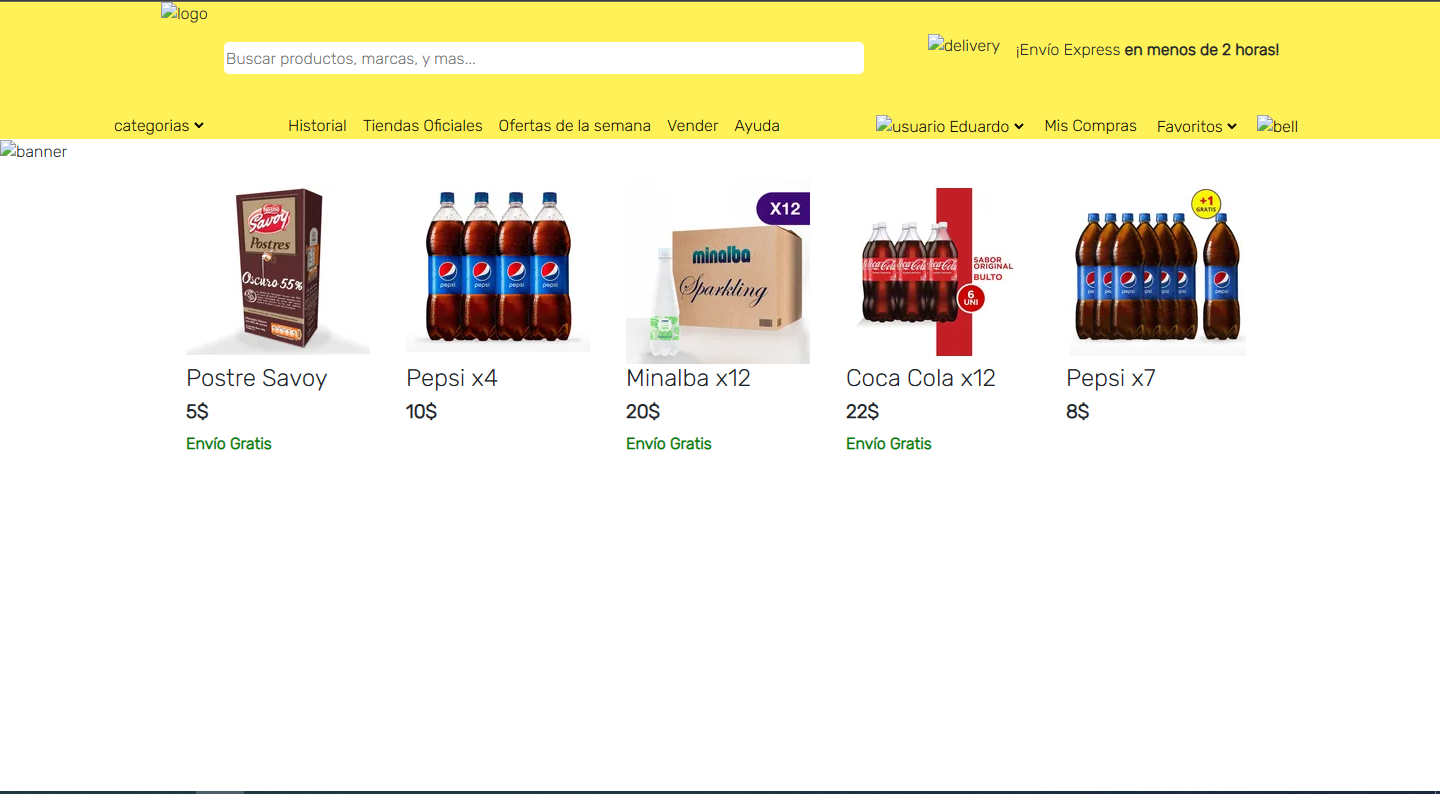
Task: Select the Vender menu item
Action: 693,126
